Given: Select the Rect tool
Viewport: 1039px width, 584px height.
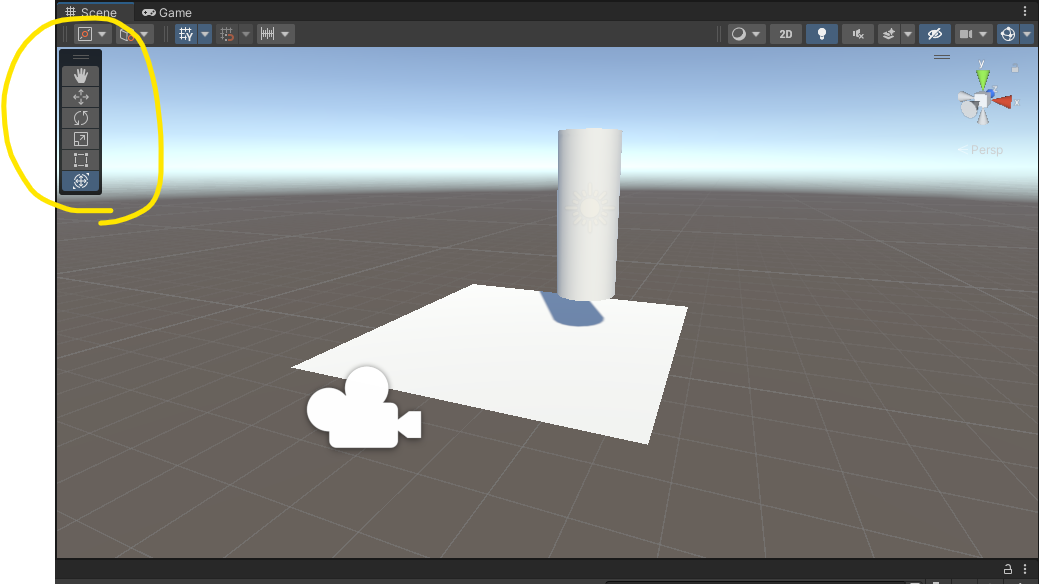Looking at the screenshot, I should [x=81, y=160].
